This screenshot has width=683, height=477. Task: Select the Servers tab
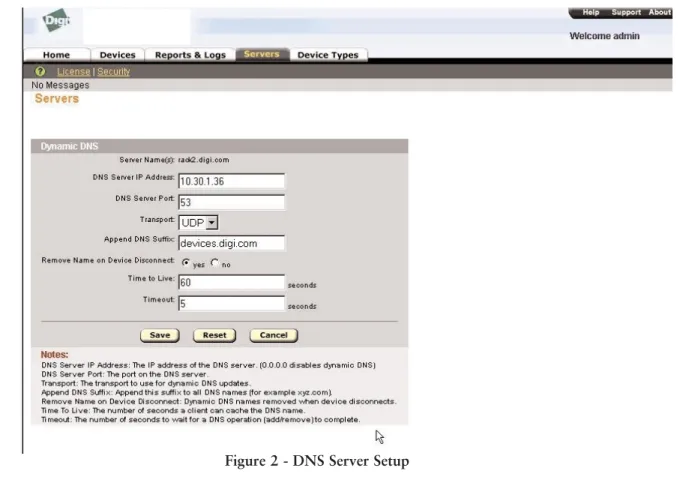(x=262, y=54)
